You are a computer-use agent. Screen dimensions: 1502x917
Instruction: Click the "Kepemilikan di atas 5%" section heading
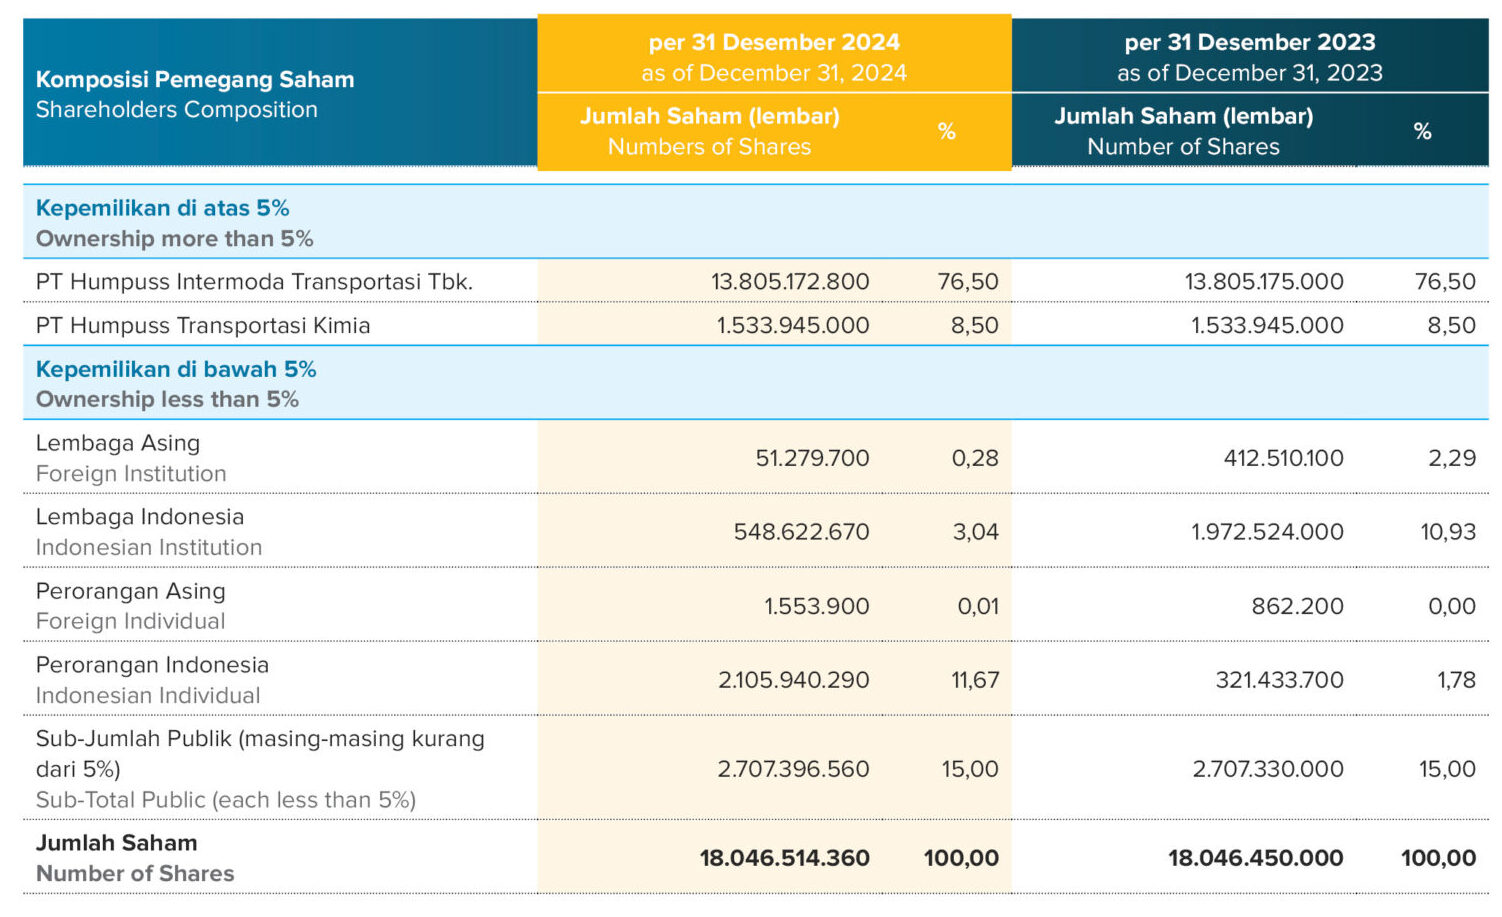tap(163, 208)
